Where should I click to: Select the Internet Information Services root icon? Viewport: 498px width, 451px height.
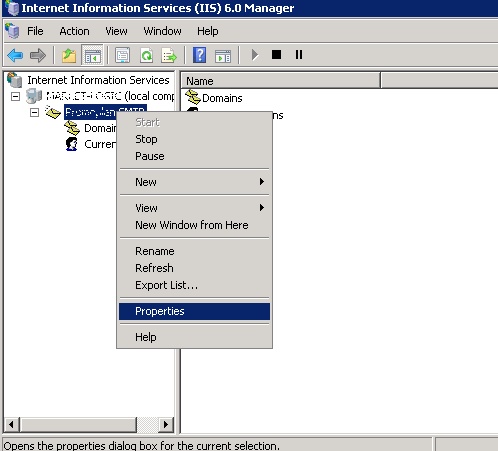(15, 80)
